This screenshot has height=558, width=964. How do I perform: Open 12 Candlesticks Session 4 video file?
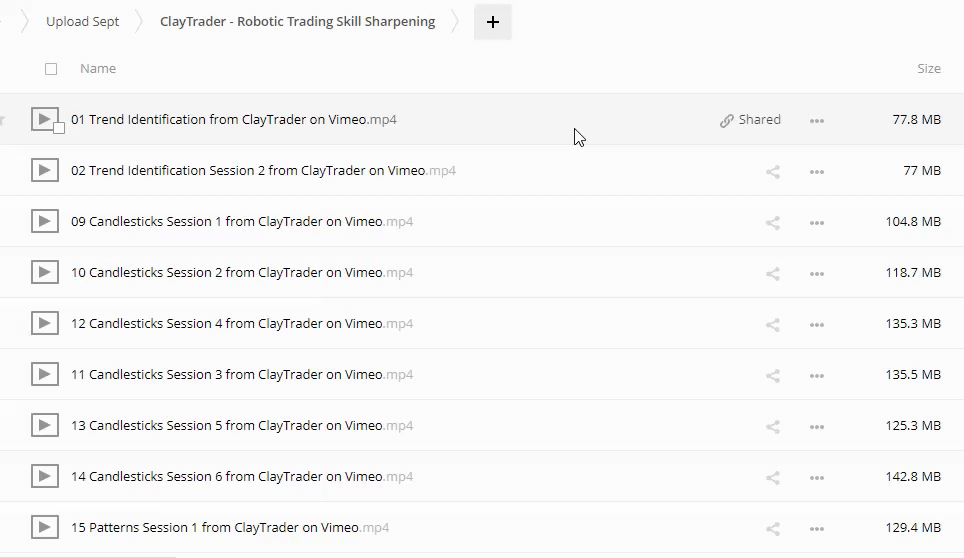tap(227, 324)
